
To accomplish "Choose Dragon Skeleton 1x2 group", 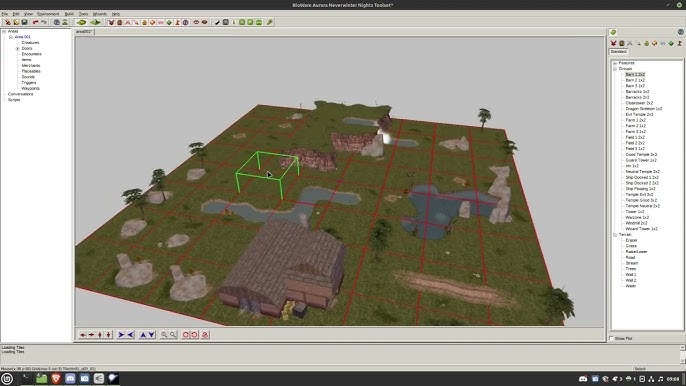I will pyautogui.click(x=644, y=109).
